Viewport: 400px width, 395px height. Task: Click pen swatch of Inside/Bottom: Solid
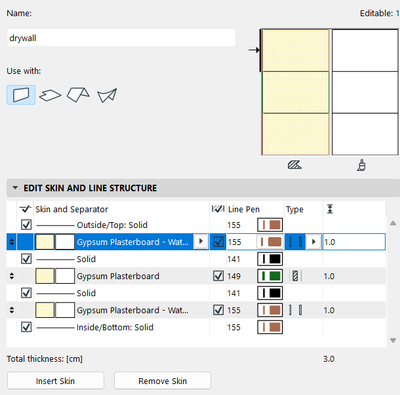270,327
